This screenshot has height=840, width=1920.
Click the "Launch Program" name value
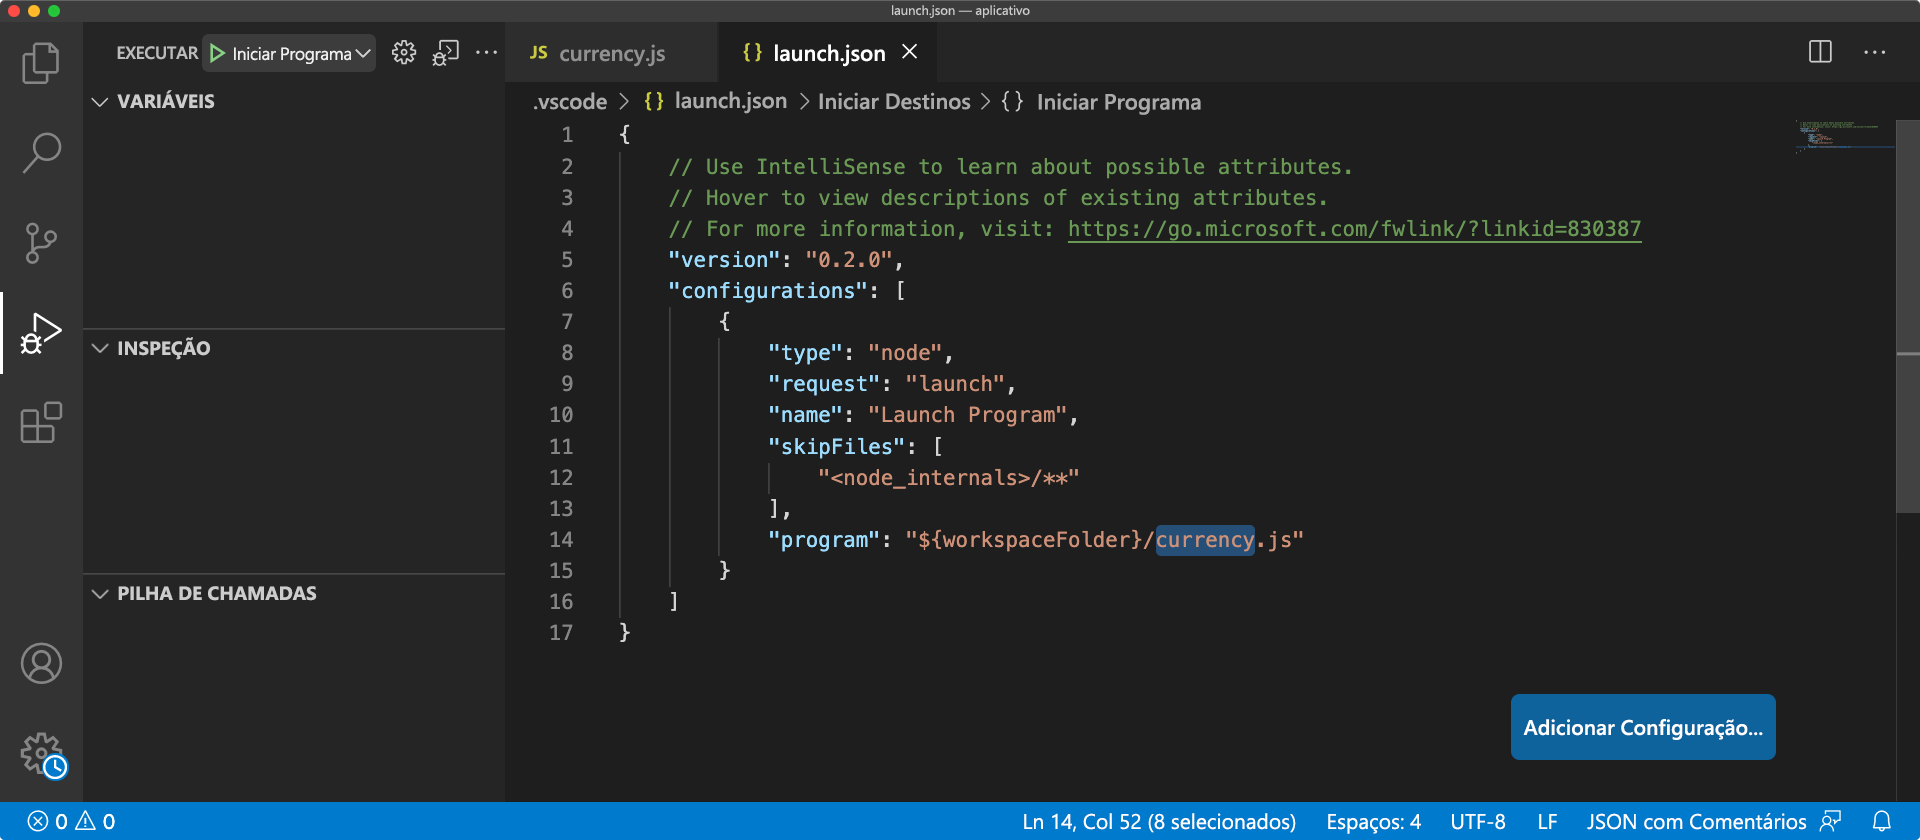(x=968, y=415)
